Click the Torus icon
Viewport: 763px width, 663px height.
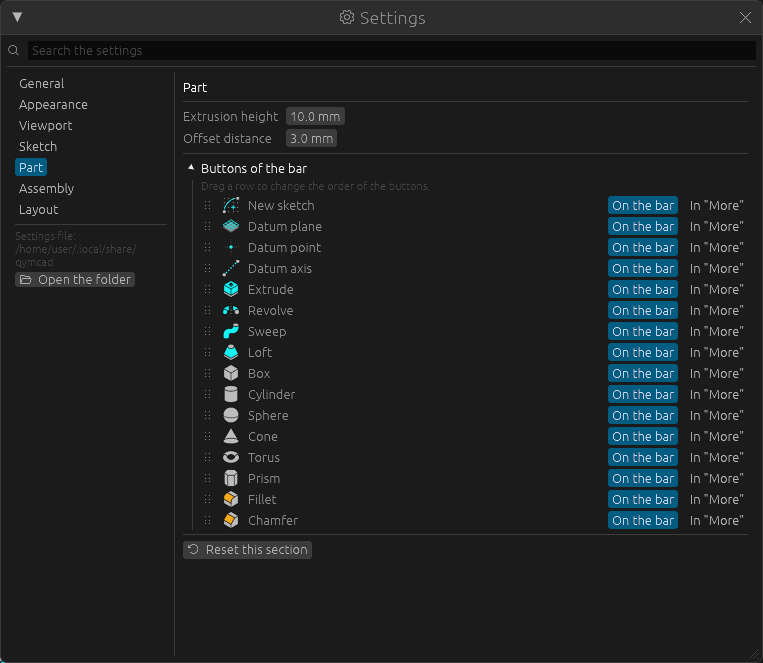231,457
